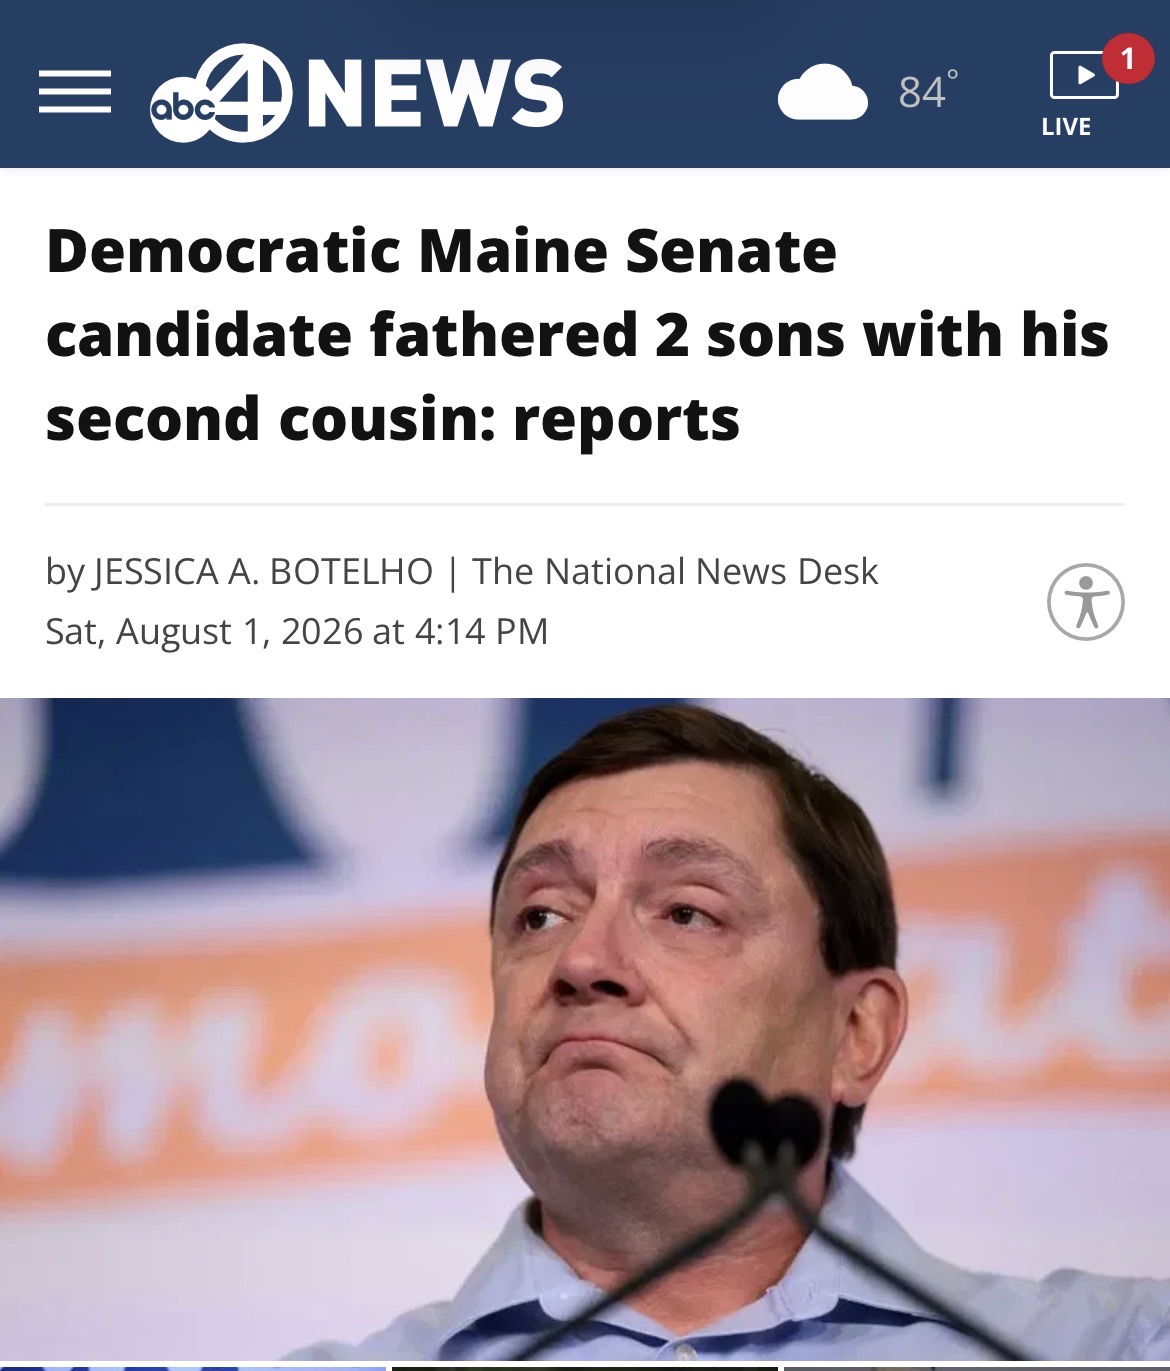Open the accessibility options icon

(x=1086, y=602)
